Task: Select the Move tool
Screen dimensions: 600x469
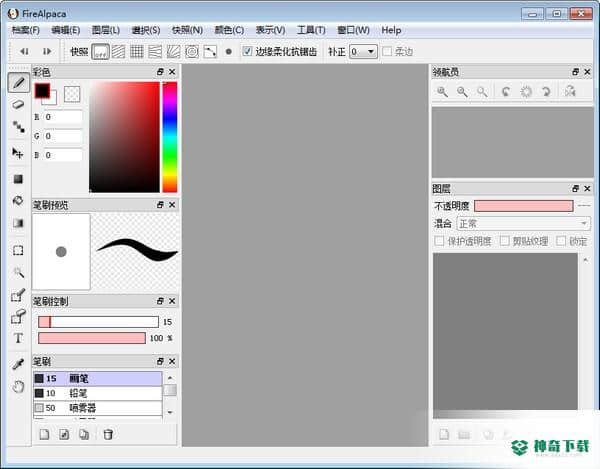Action: [18, 153]
